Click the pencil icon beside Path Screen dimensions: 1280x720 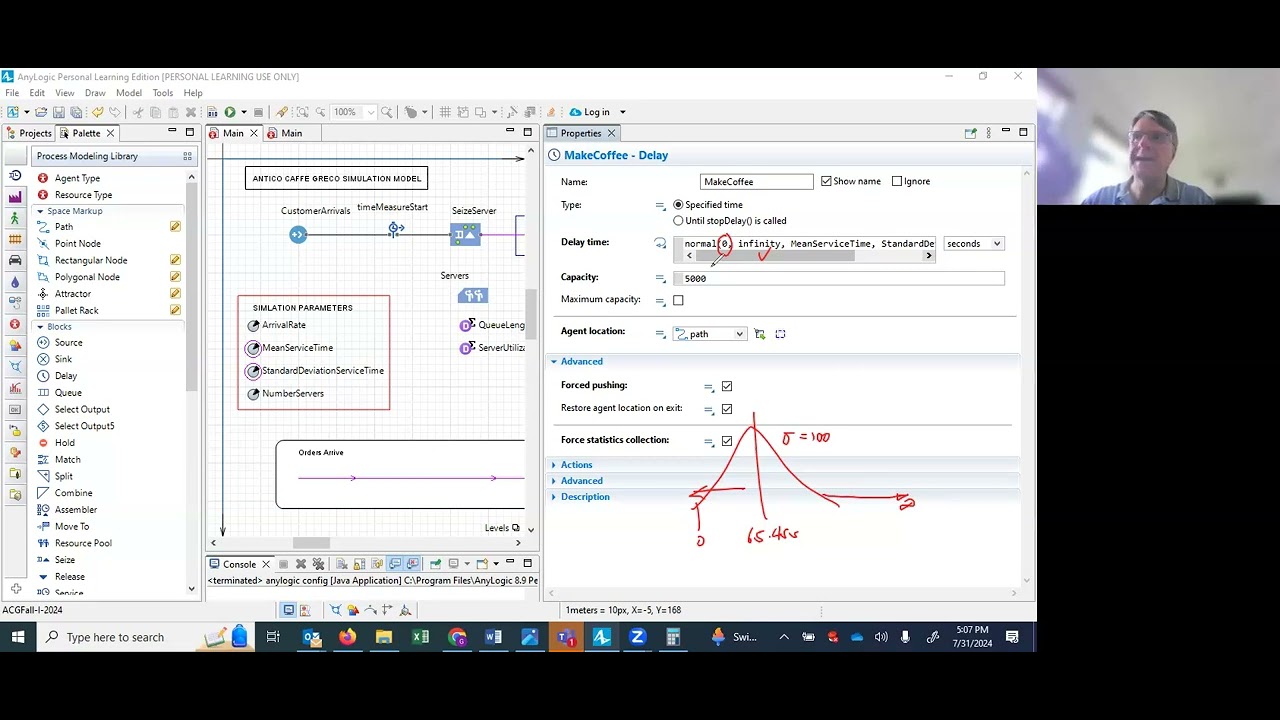pyautogui.click(x=175, y=227)
